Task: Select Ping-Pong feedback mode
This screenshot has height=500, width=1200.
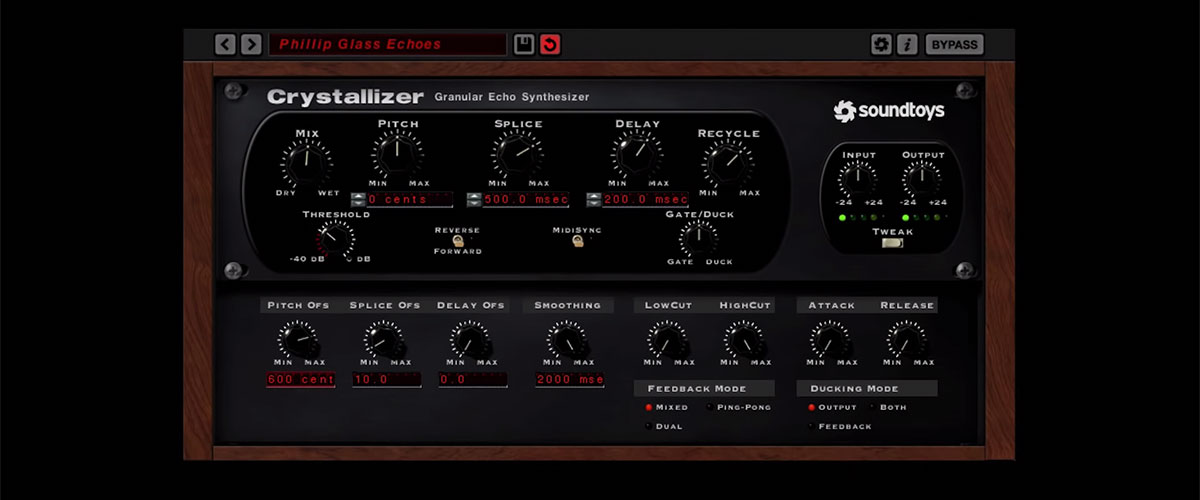Action: click(740, 407)
